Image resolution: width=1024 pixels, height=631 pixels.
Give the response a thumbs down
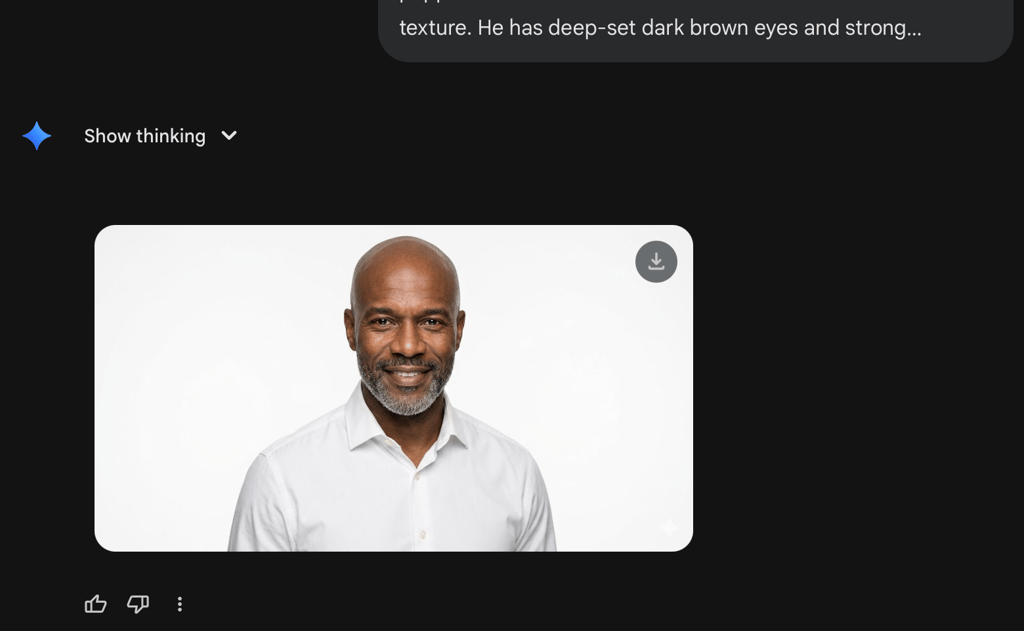(x=138, y=604)
